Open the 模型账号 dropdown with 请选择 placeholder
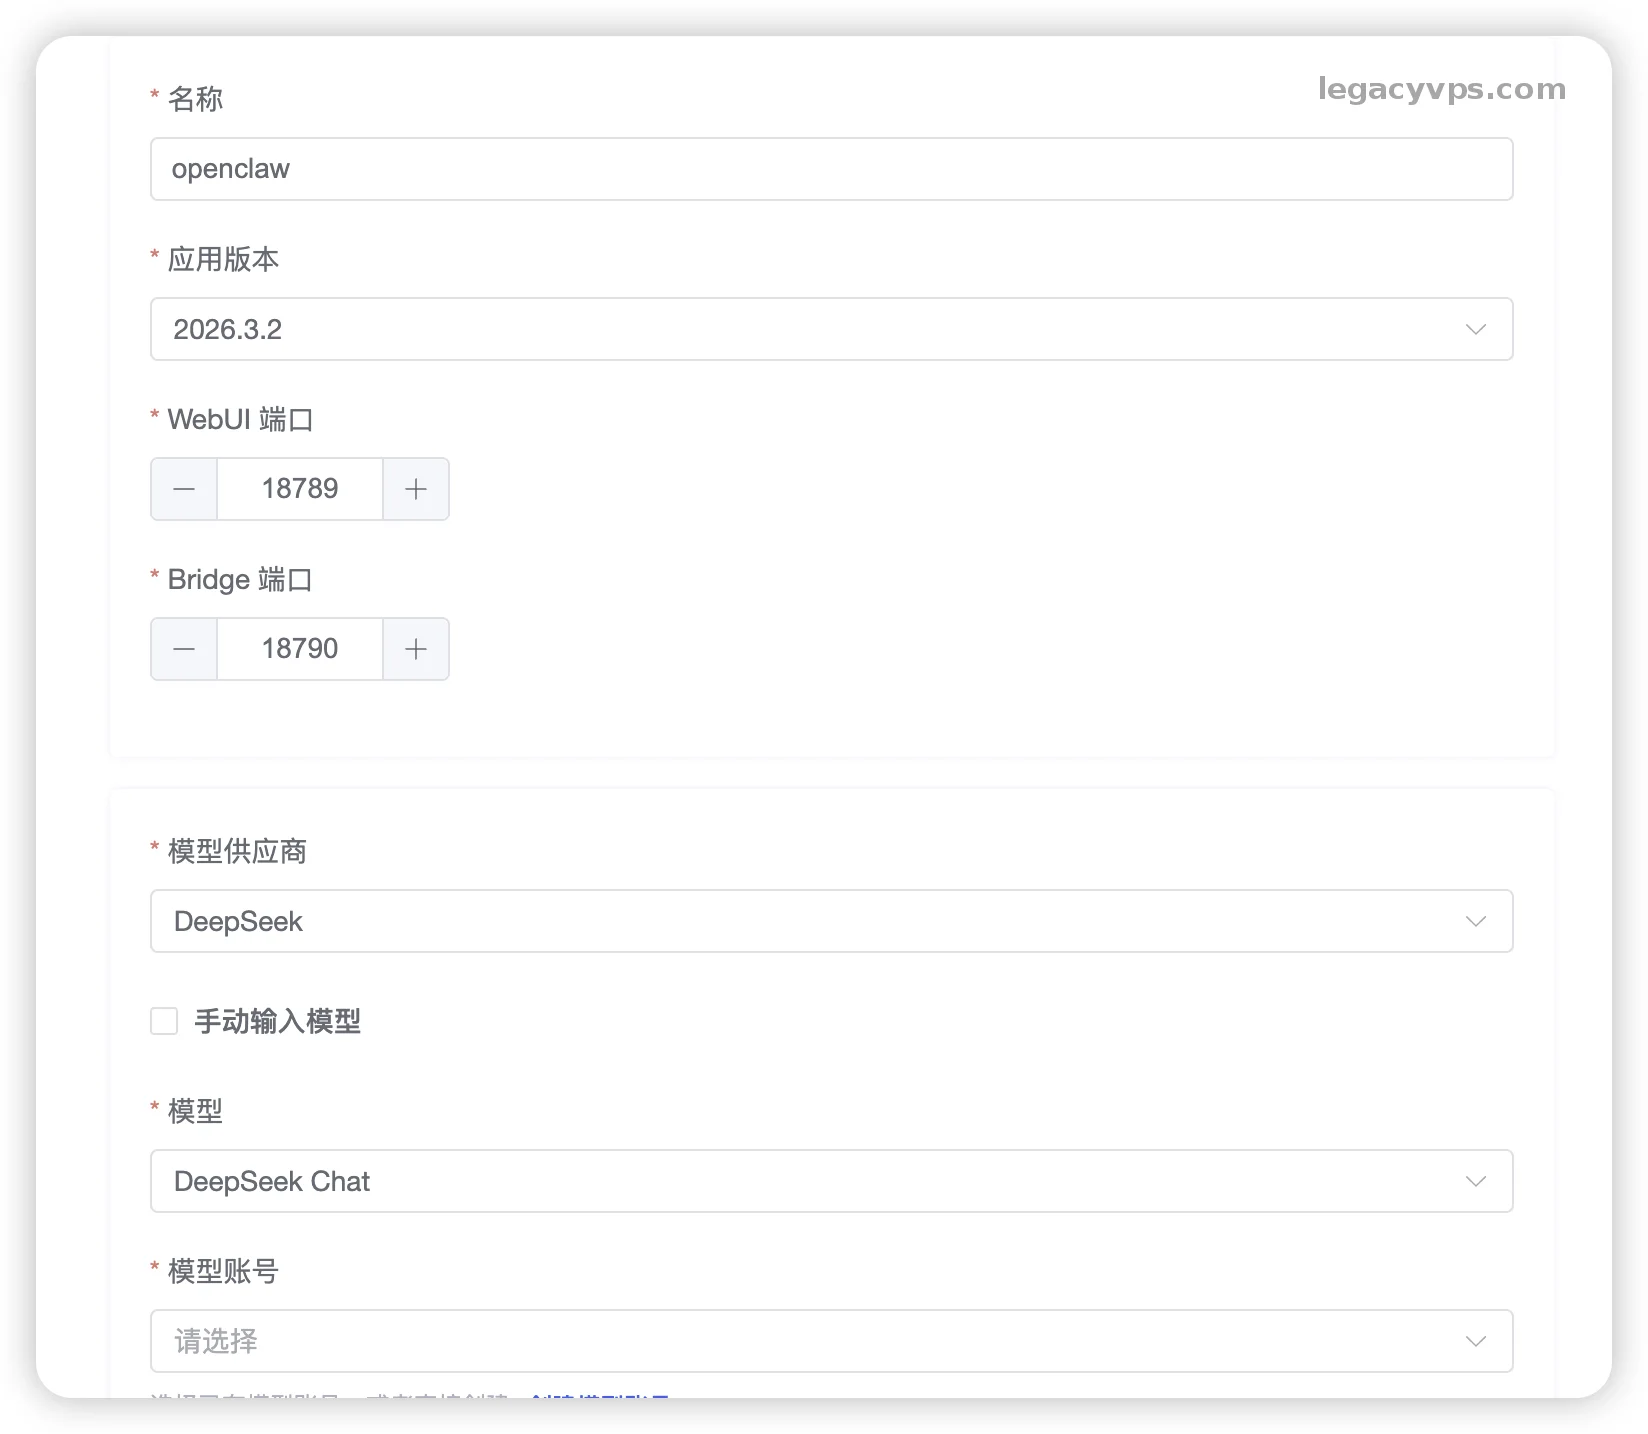1648x1434 pixels. (x=800, y=1341)
